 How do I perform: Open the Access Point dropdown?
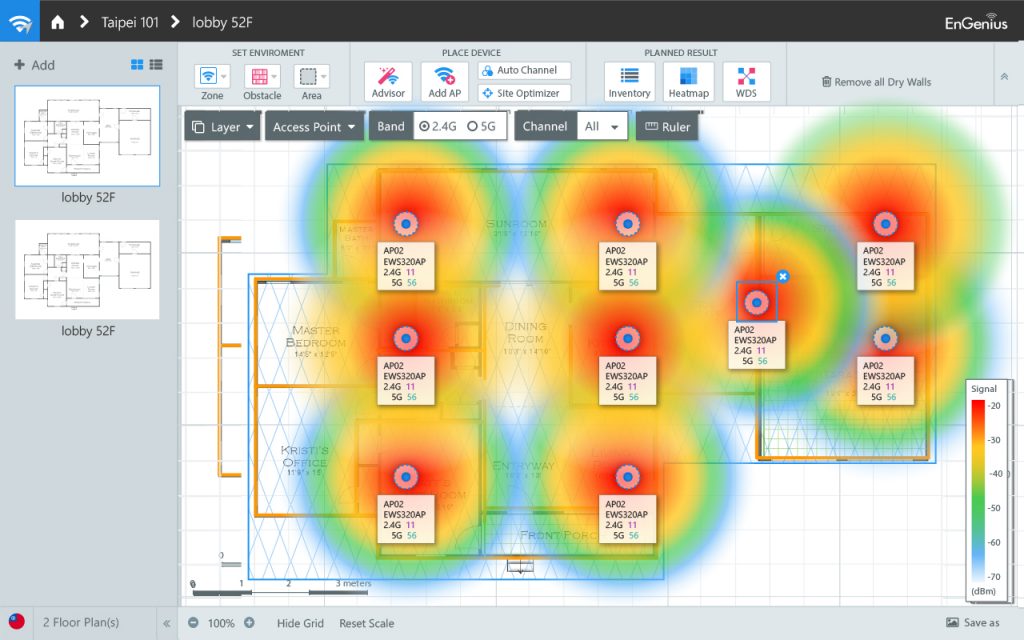314,127
